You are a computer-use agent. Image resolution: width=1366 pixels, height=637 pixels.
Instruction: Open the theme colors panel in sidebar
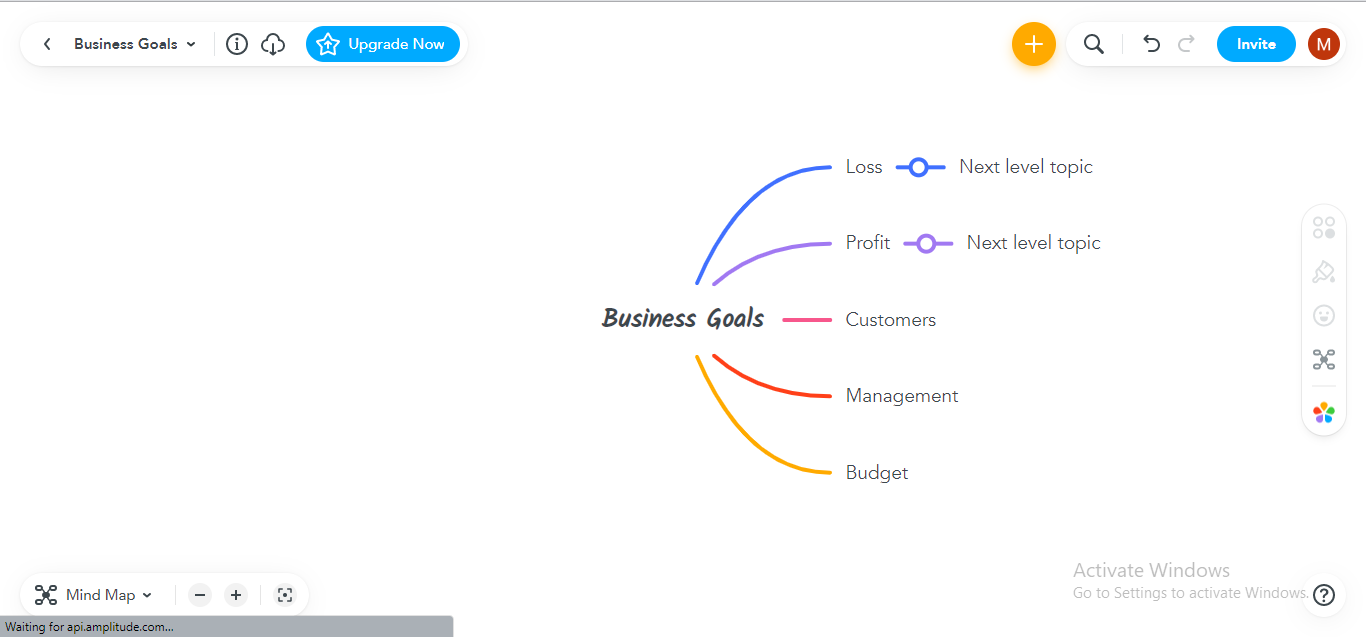pos(1323,412)
